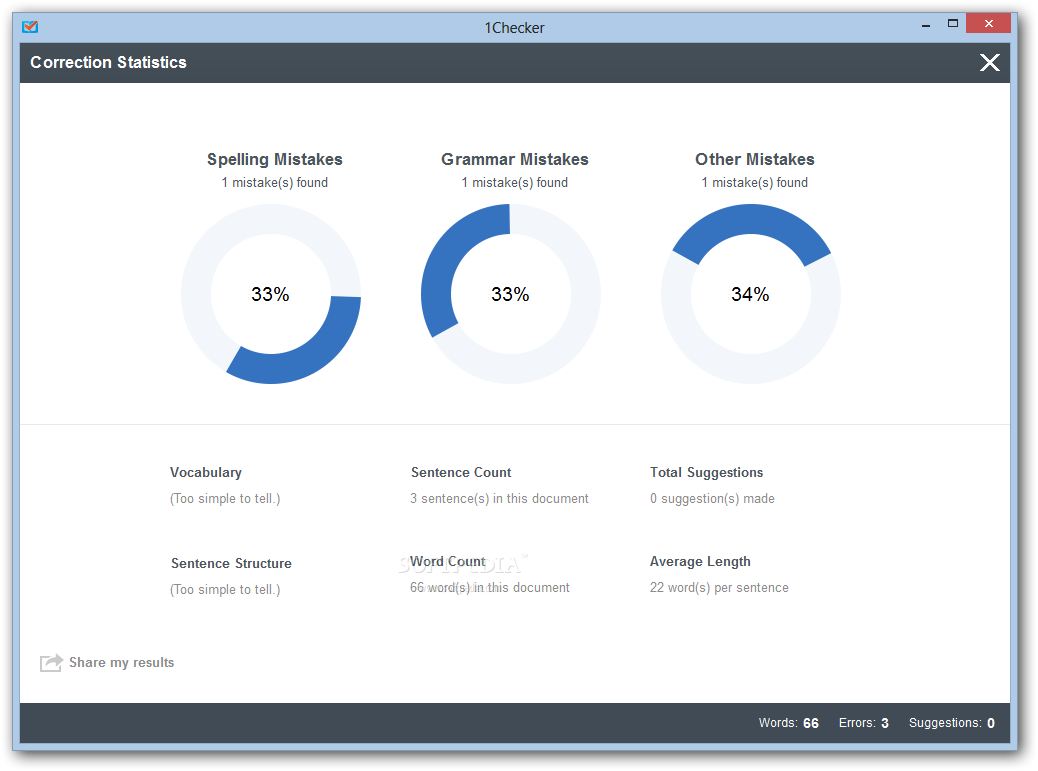Screen dimensions: 1038x771
Task: Click '1 mistake(s) found' under Grammar Mistakes
Action: click(515, 183)
